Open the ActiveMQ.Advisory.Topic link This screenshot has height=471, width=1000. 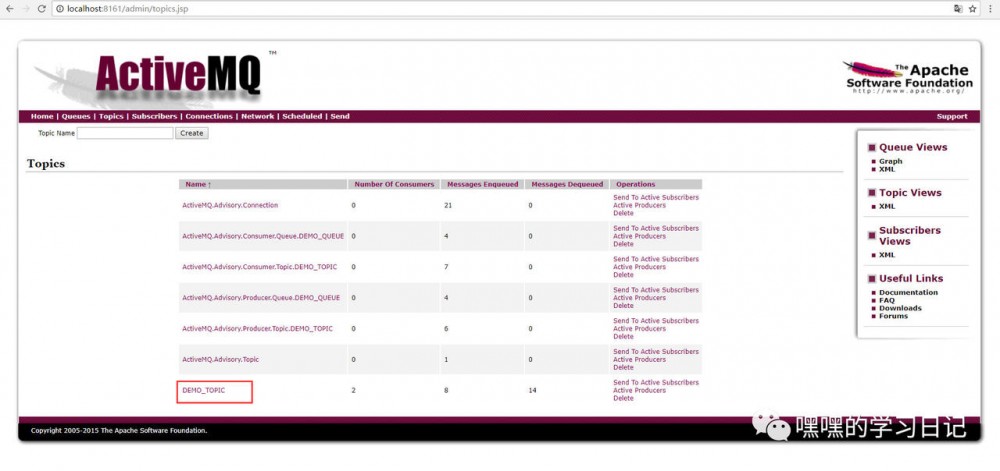[221, 359]
